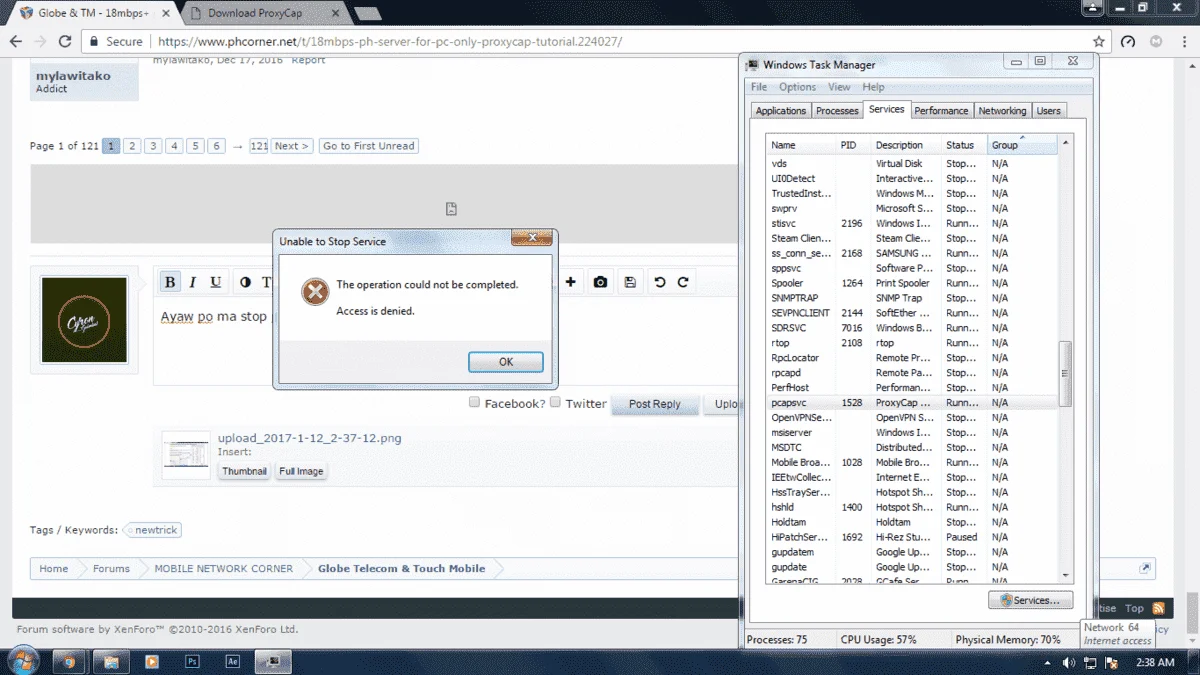Image resolution: width=1200 pixels, height=675 pixels.
Task: Check the Facebook? share checkbox
Action: click(x=475, y=402)
